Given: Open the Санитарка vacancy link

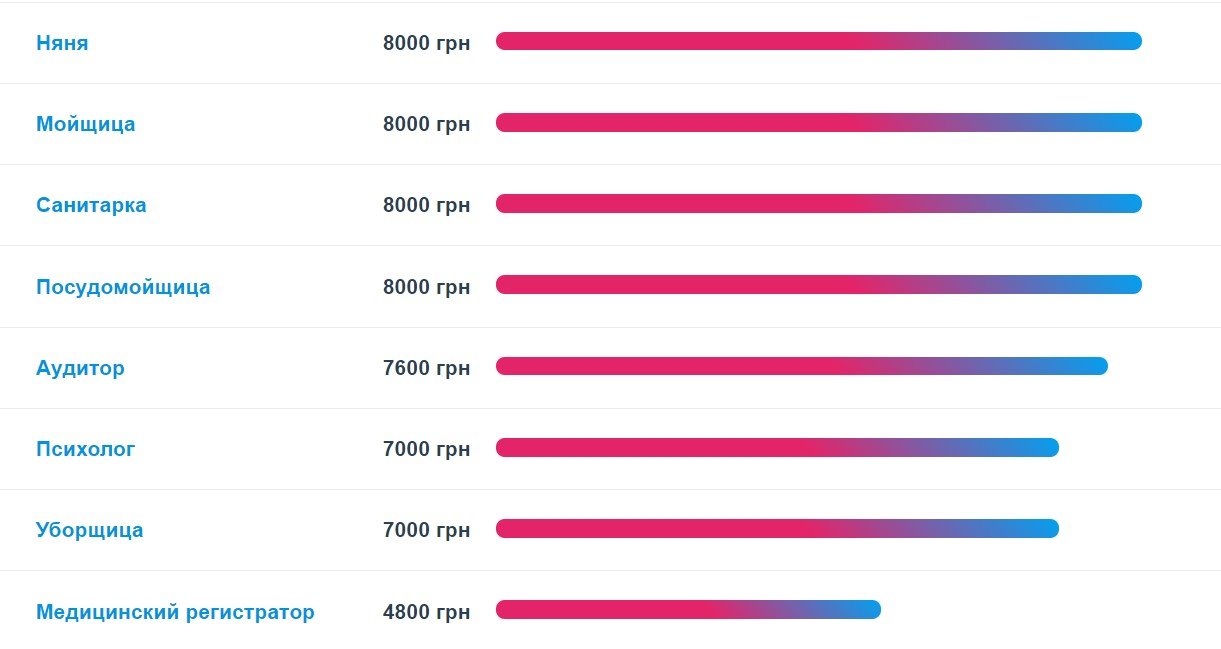Looking at the screenshot, I should point(91,205).
